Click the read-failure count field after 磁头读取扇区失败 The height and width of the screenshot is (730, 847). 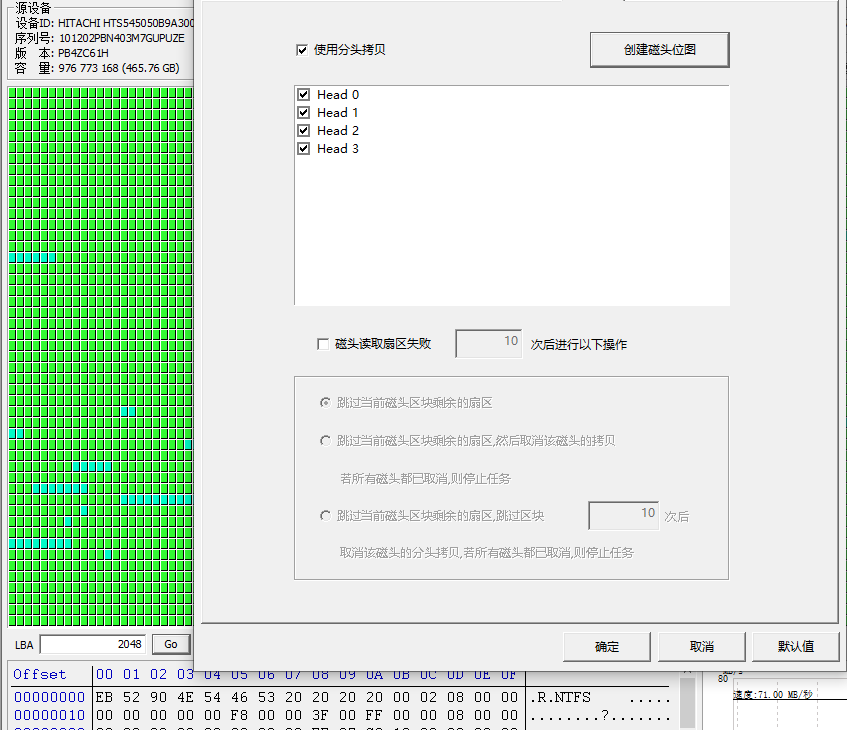coord(489,344)
